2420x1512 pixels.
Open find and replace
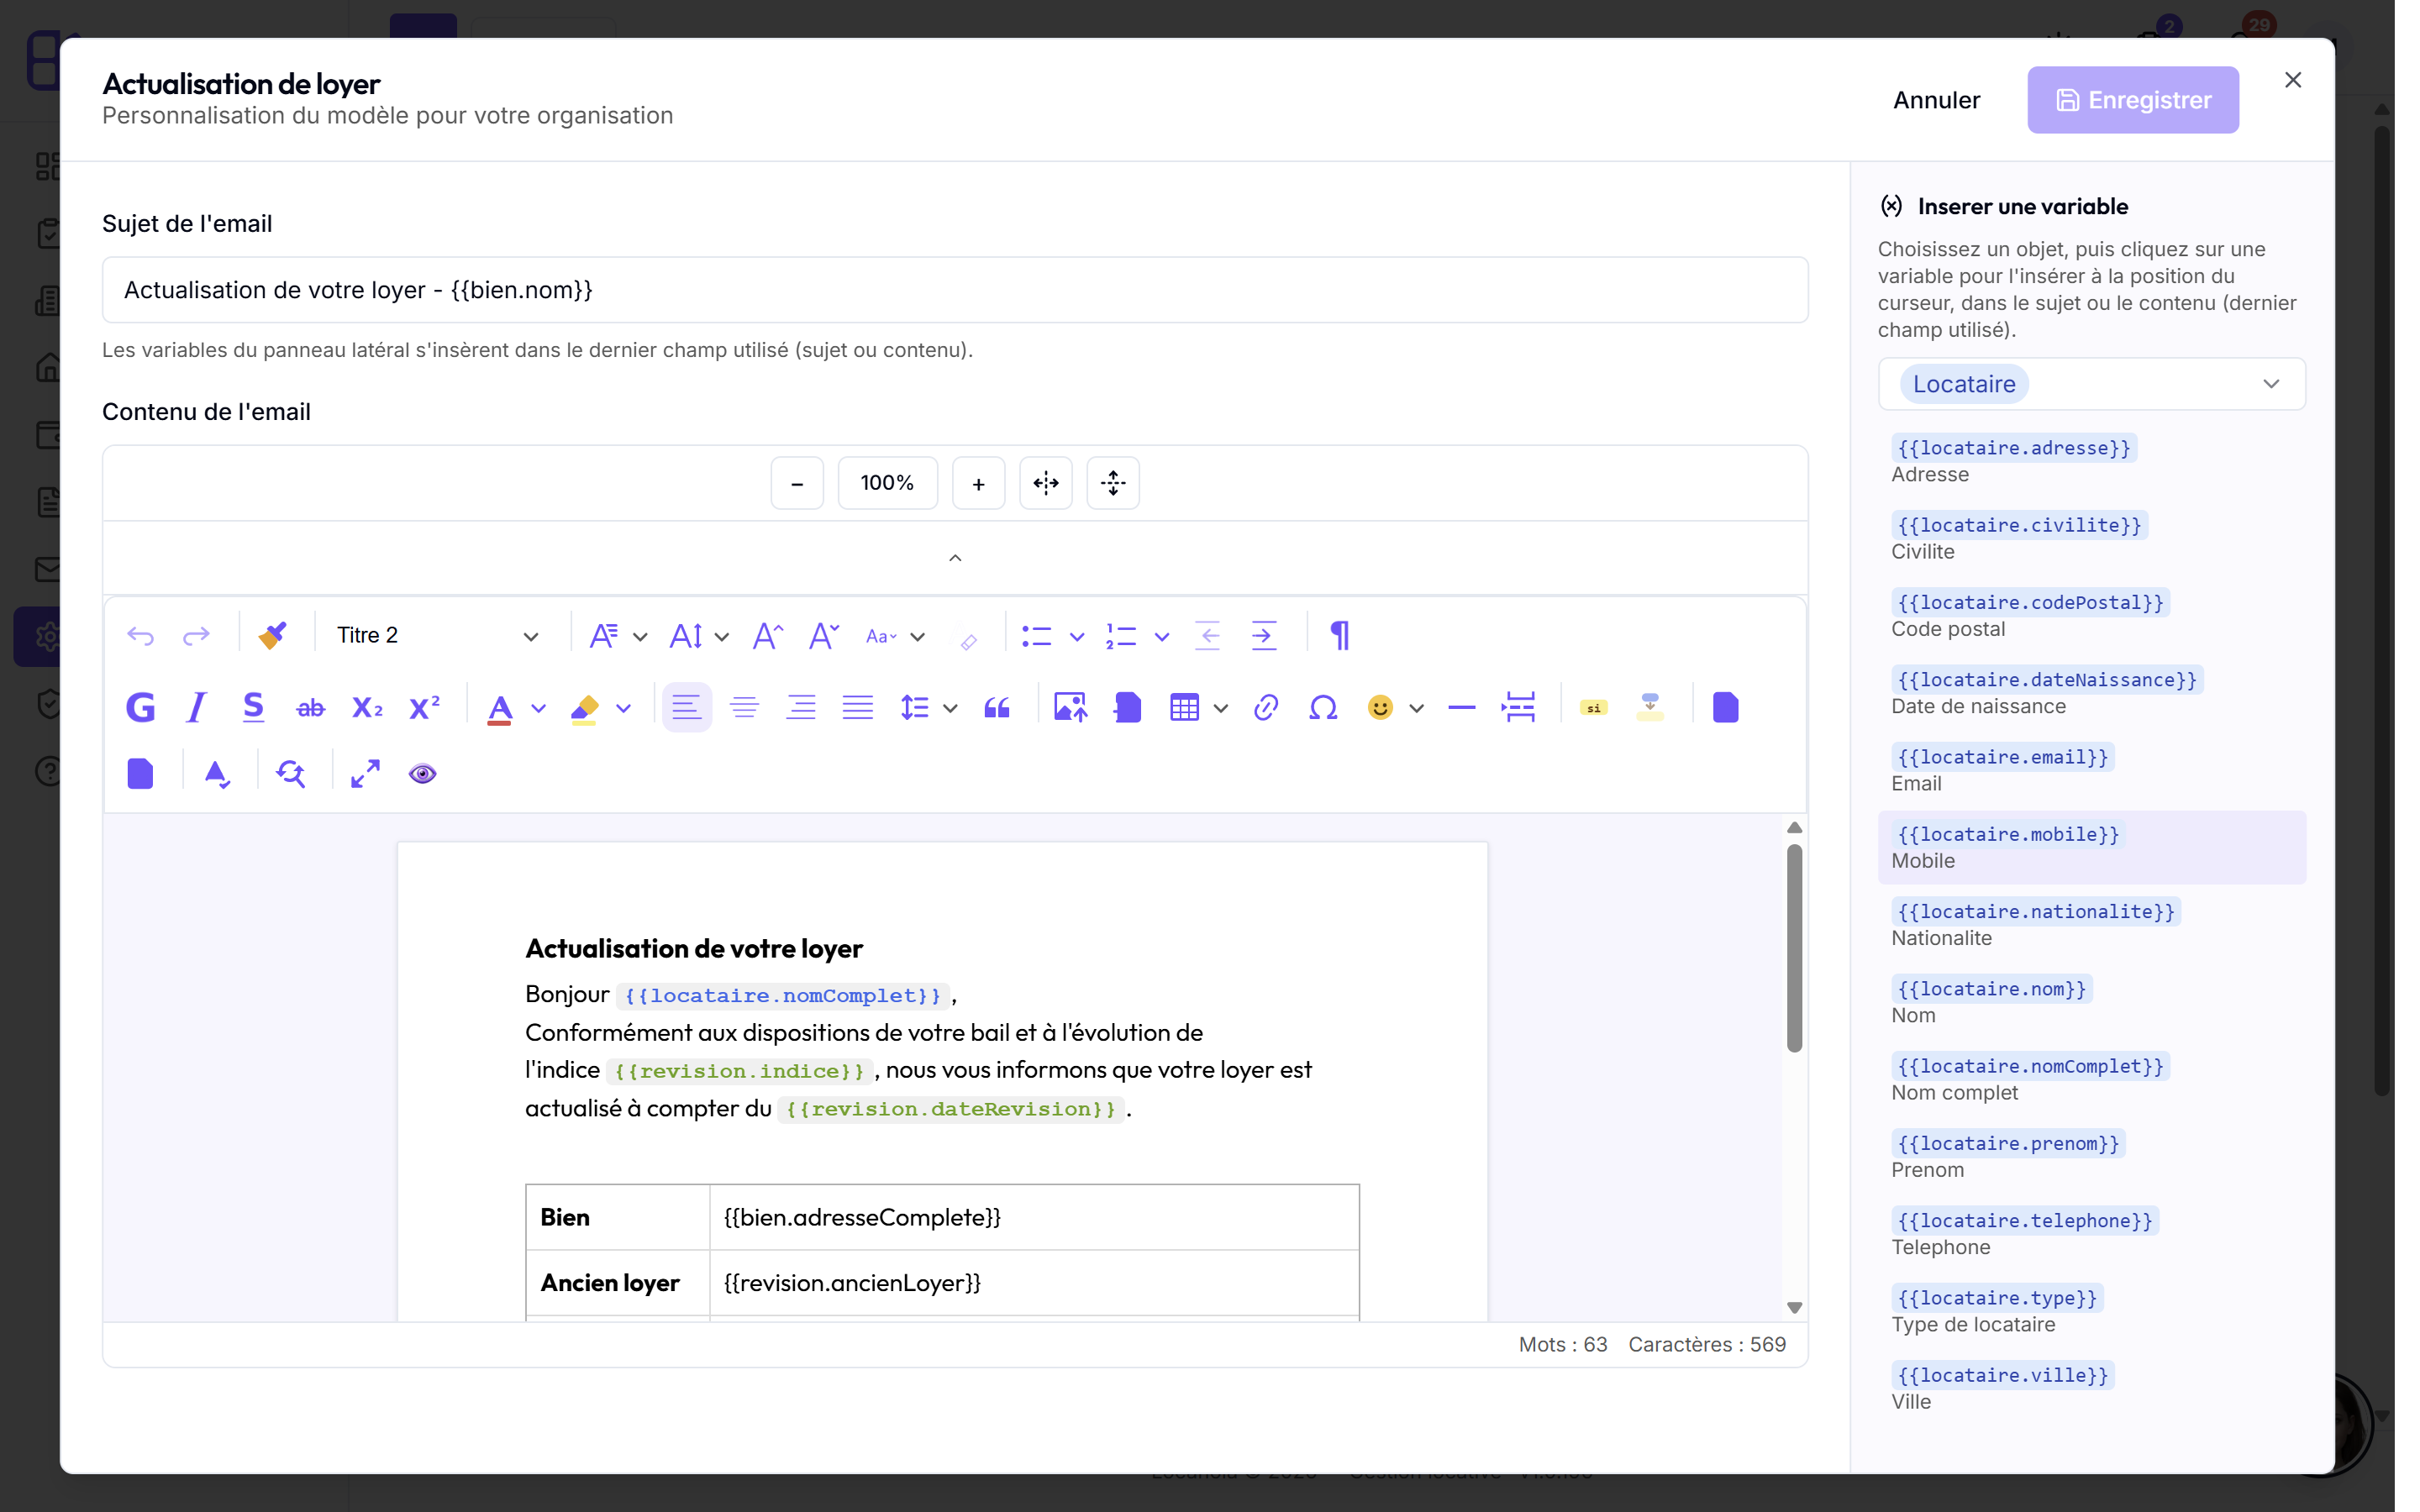pos(291,774)
